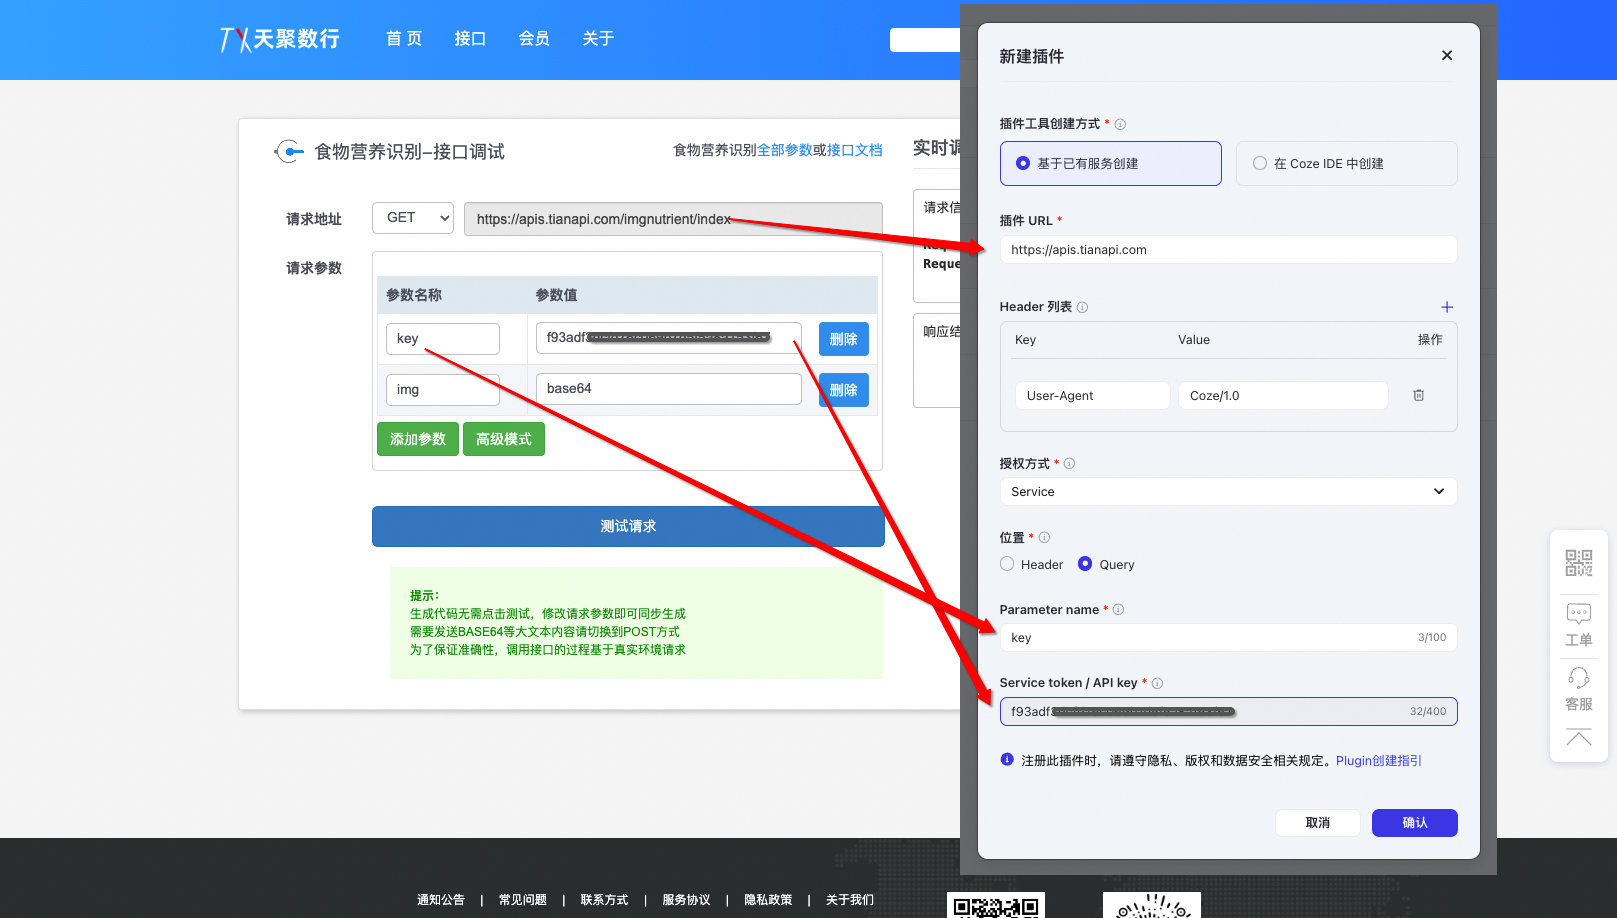This screenshot has height=918, width=1617.
Task: Select Query position radio
Action: point(1085,564)
